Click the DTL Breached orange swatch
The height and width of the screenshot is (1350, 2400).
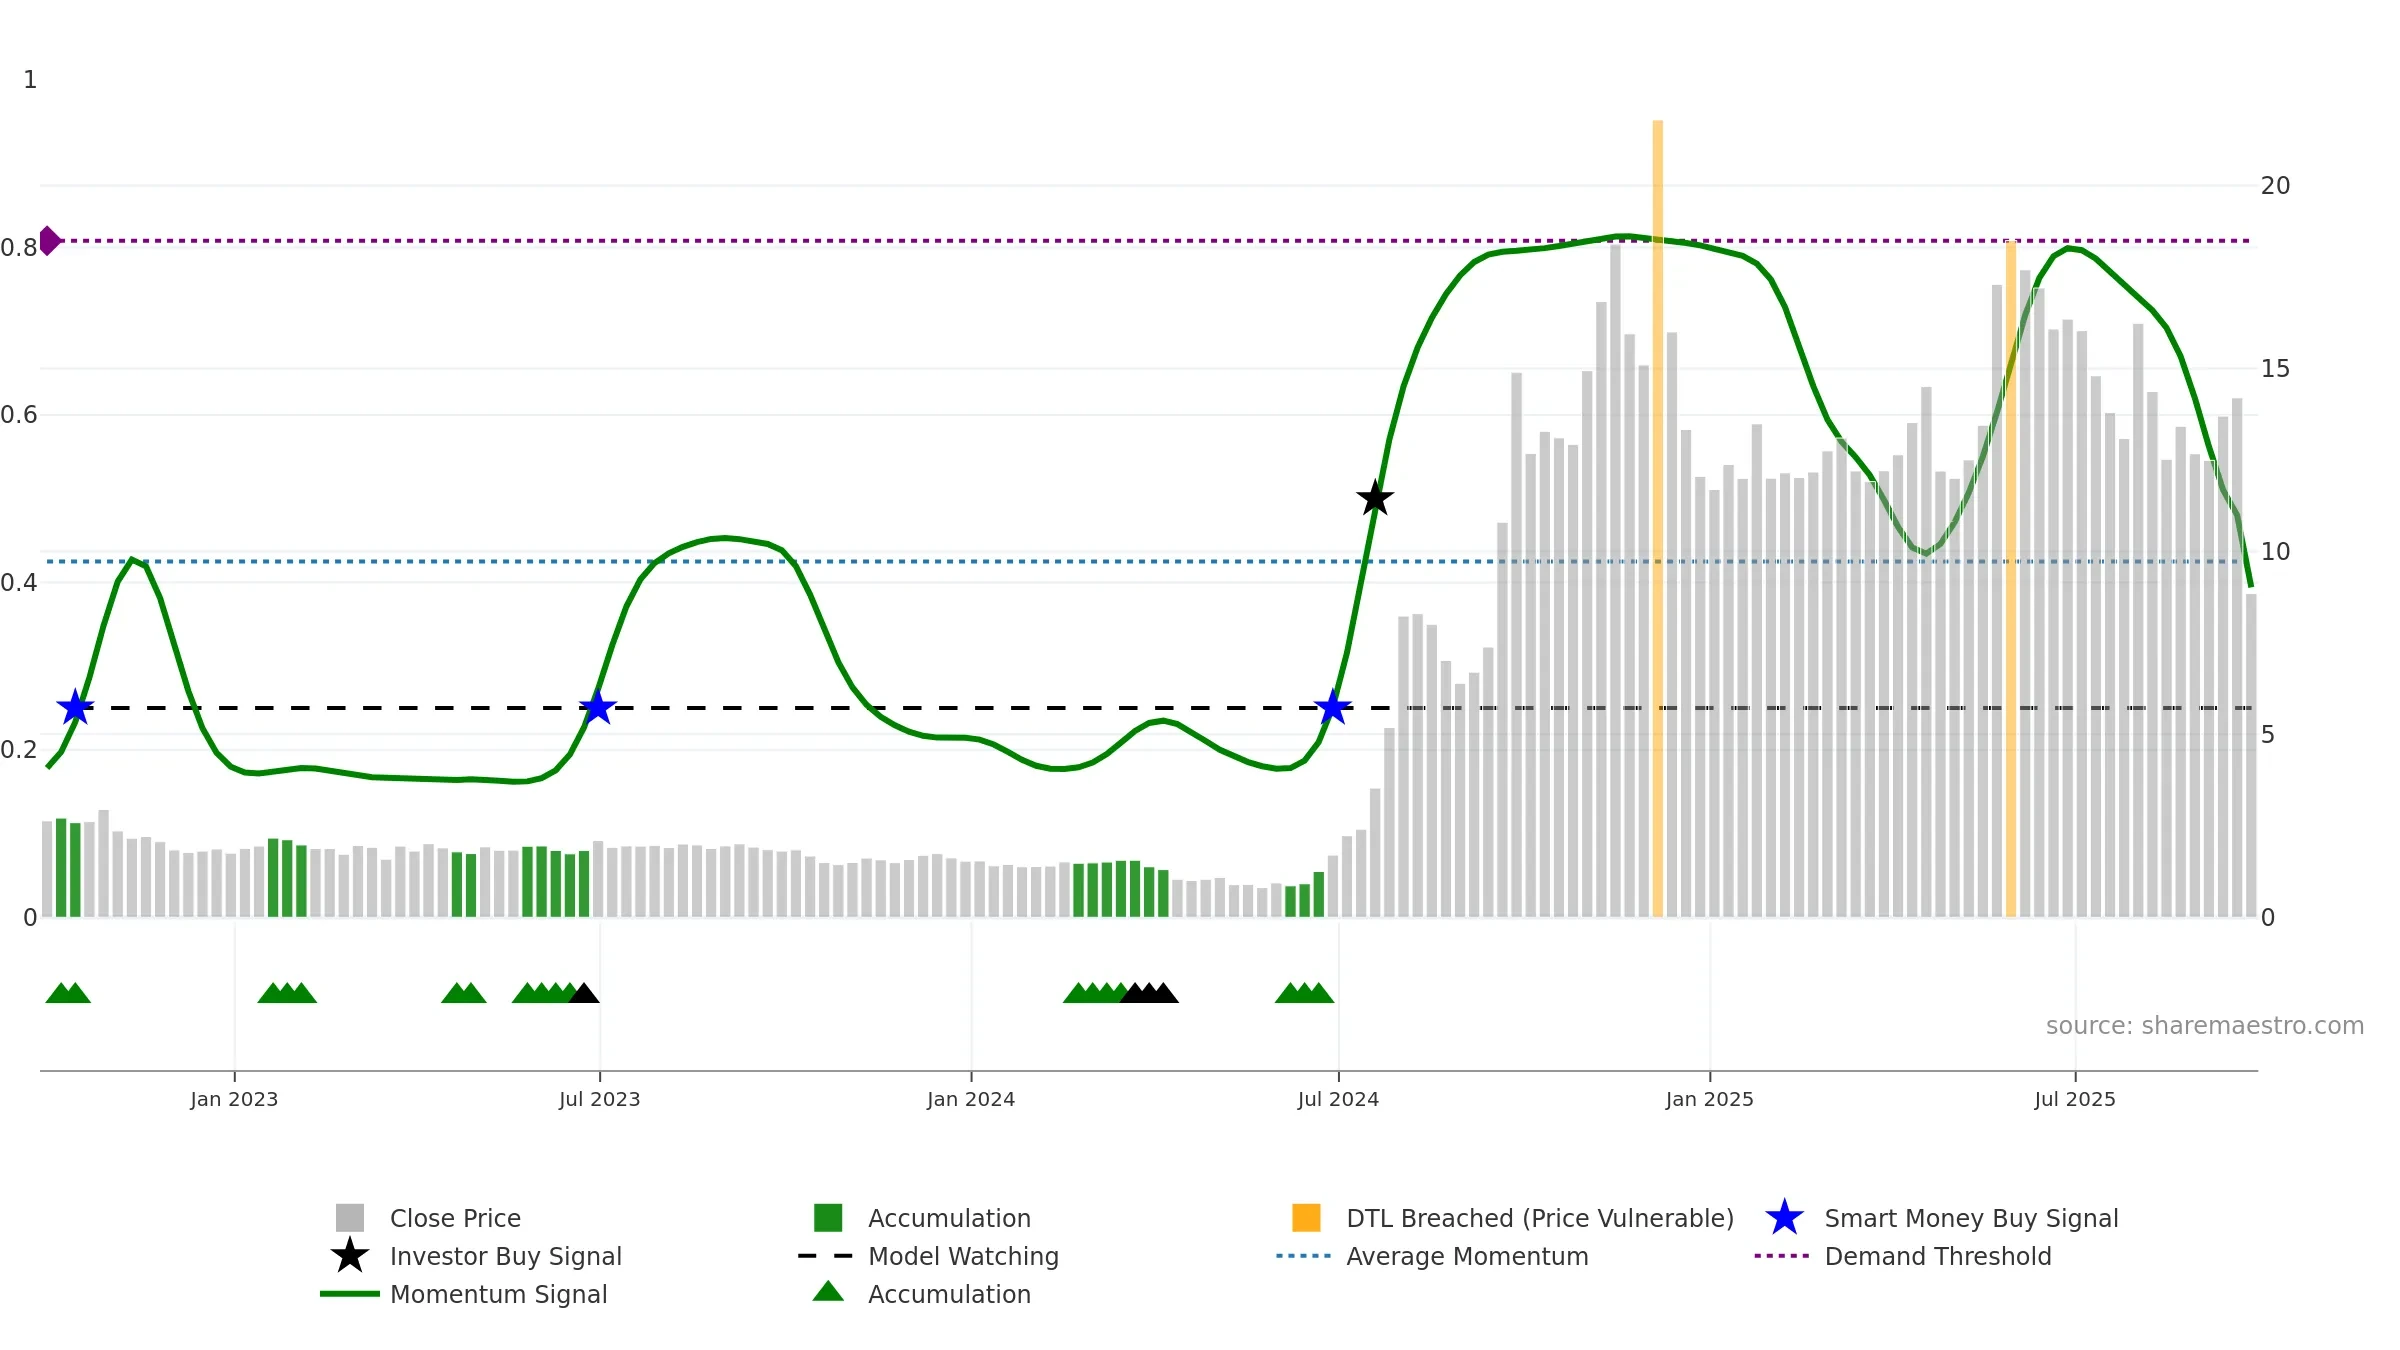pyautogui.click(x=1306, y=1218)
